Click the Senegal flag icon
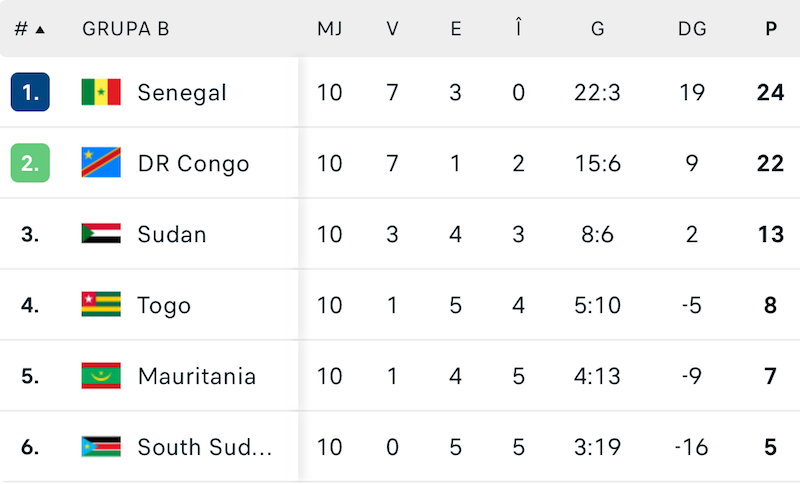This screenshot has height=484, width=800. coord(101,93)
